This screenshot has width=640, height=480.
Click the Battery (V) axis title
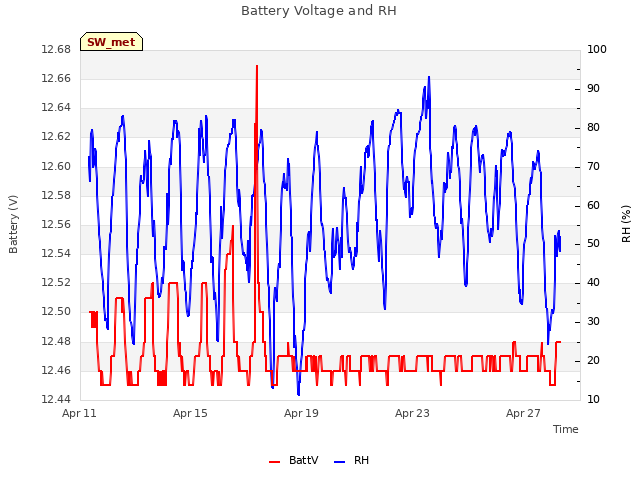pyautogui.click(x=13, y=224)
